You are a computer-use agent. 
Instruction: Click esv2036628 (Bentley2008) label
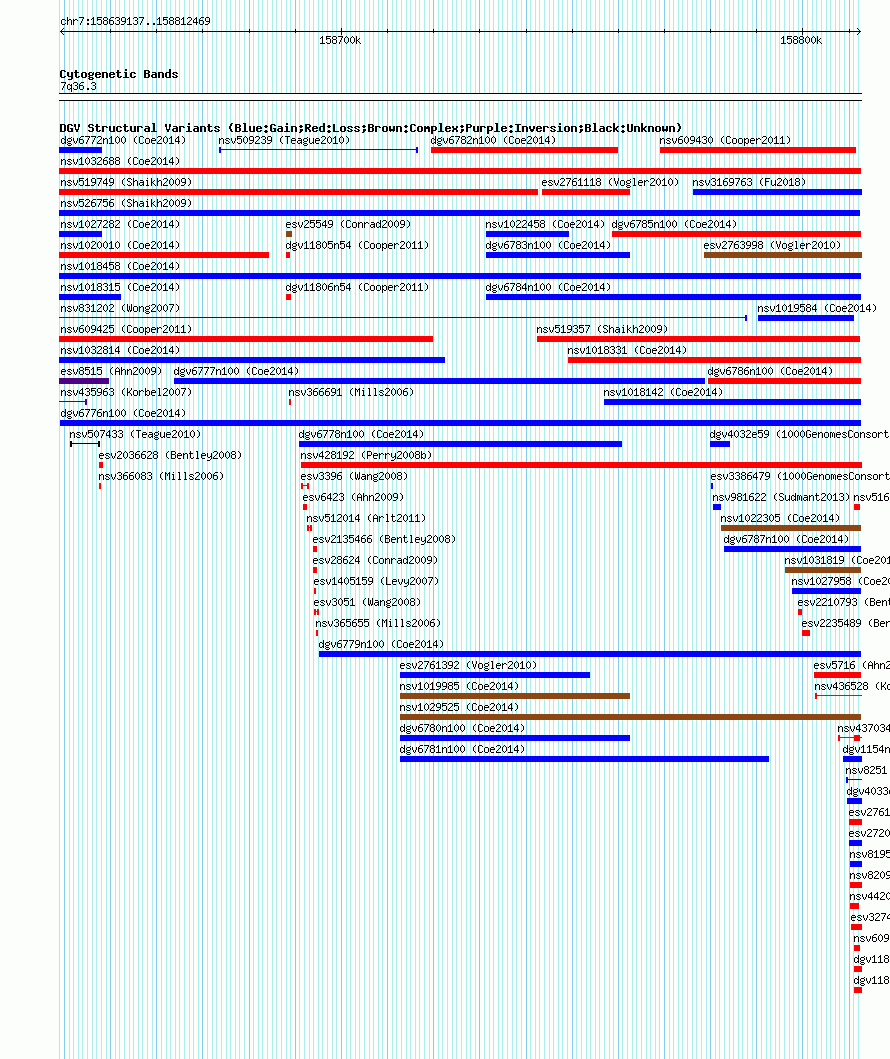click(x=169, y=455)
